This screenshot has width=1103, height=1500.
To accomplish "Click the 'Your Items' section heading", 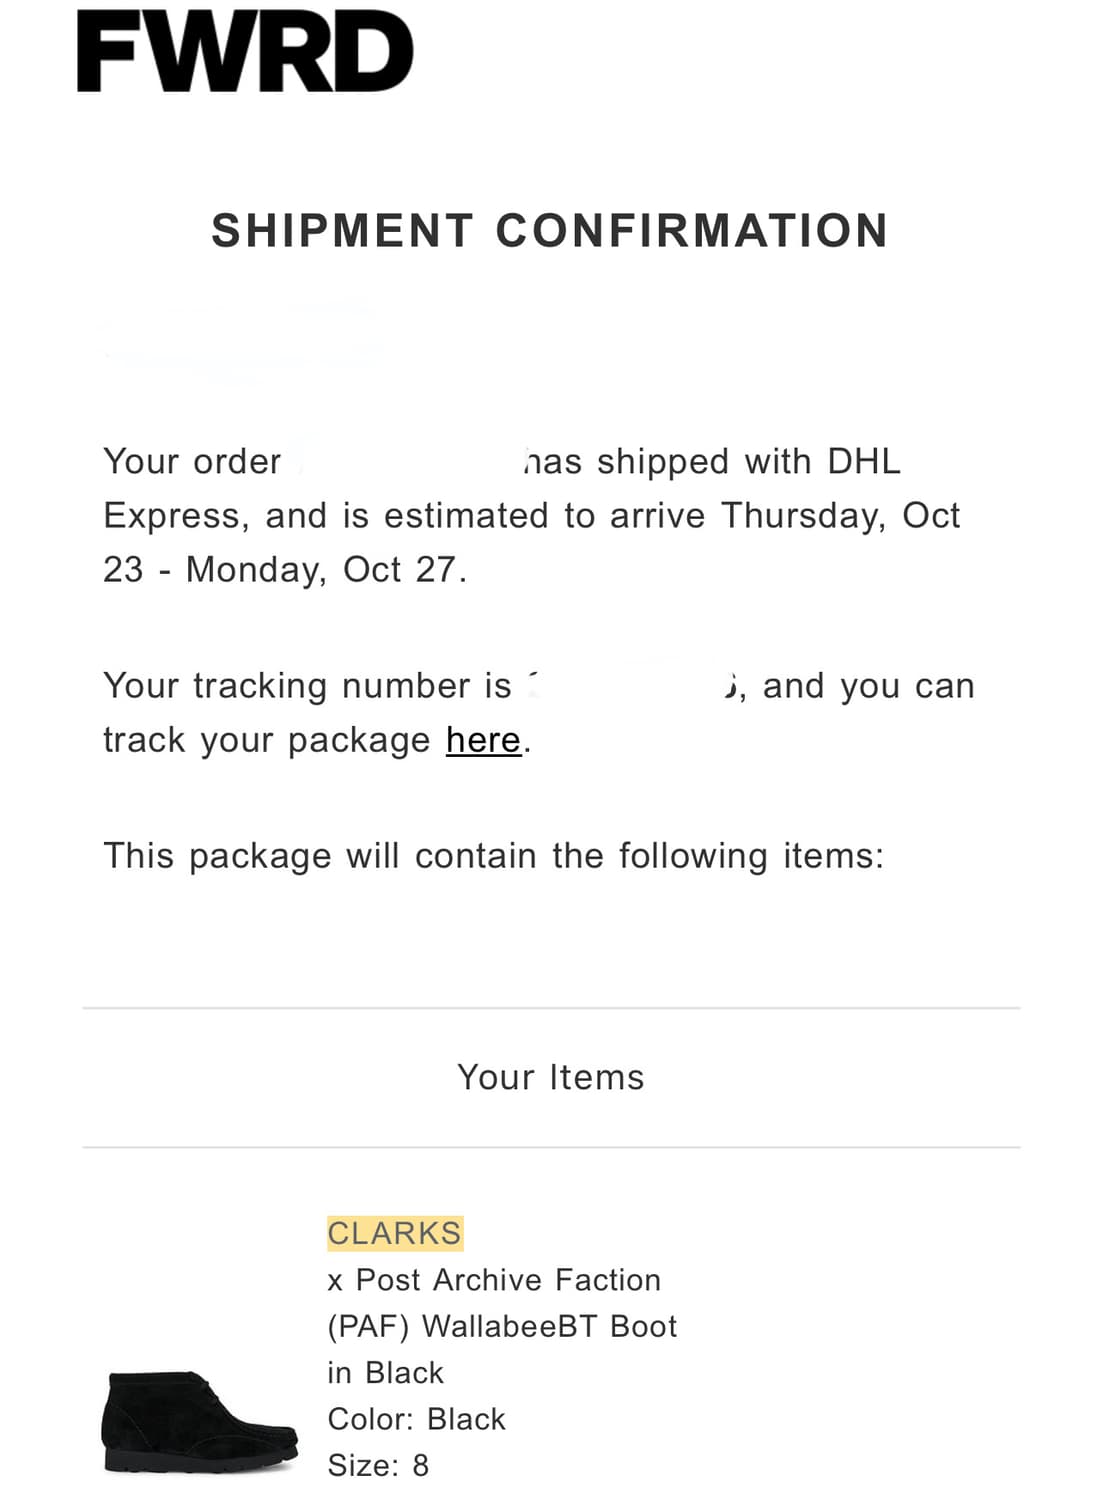I will (x=551, y=1077).
